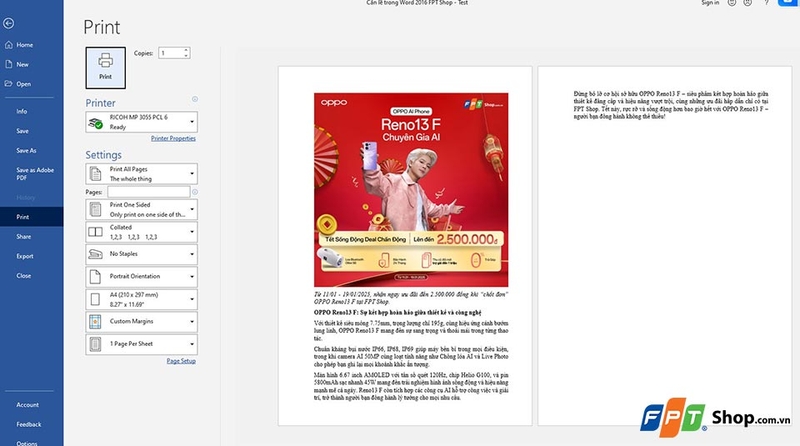
Task: Expand the Print All Pages dropdown
Action: tap(141, 174)
